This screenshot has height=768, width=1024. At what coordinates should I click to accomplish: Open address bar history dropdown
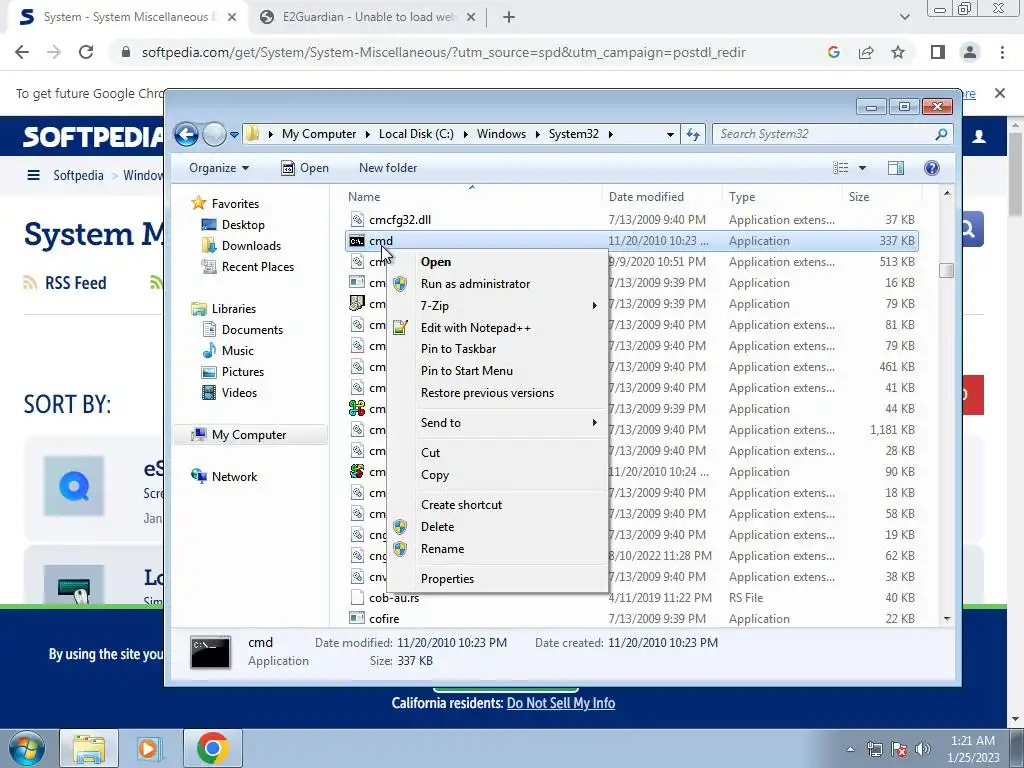pos(670,135)
